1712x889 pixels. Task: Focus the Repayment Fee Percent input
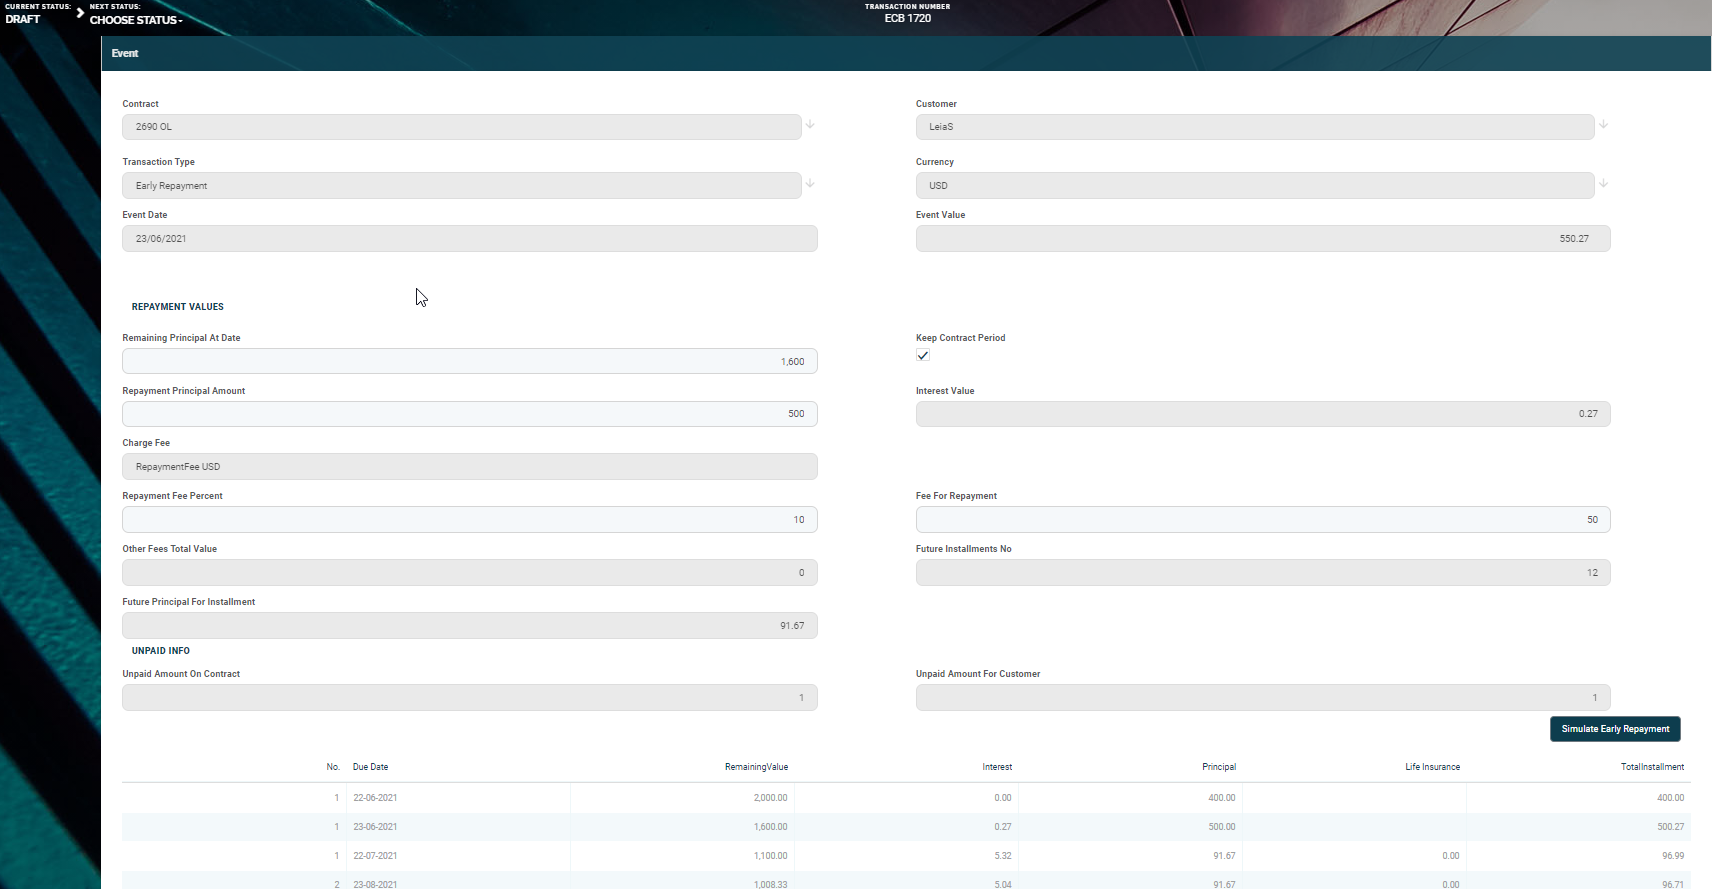469,520
